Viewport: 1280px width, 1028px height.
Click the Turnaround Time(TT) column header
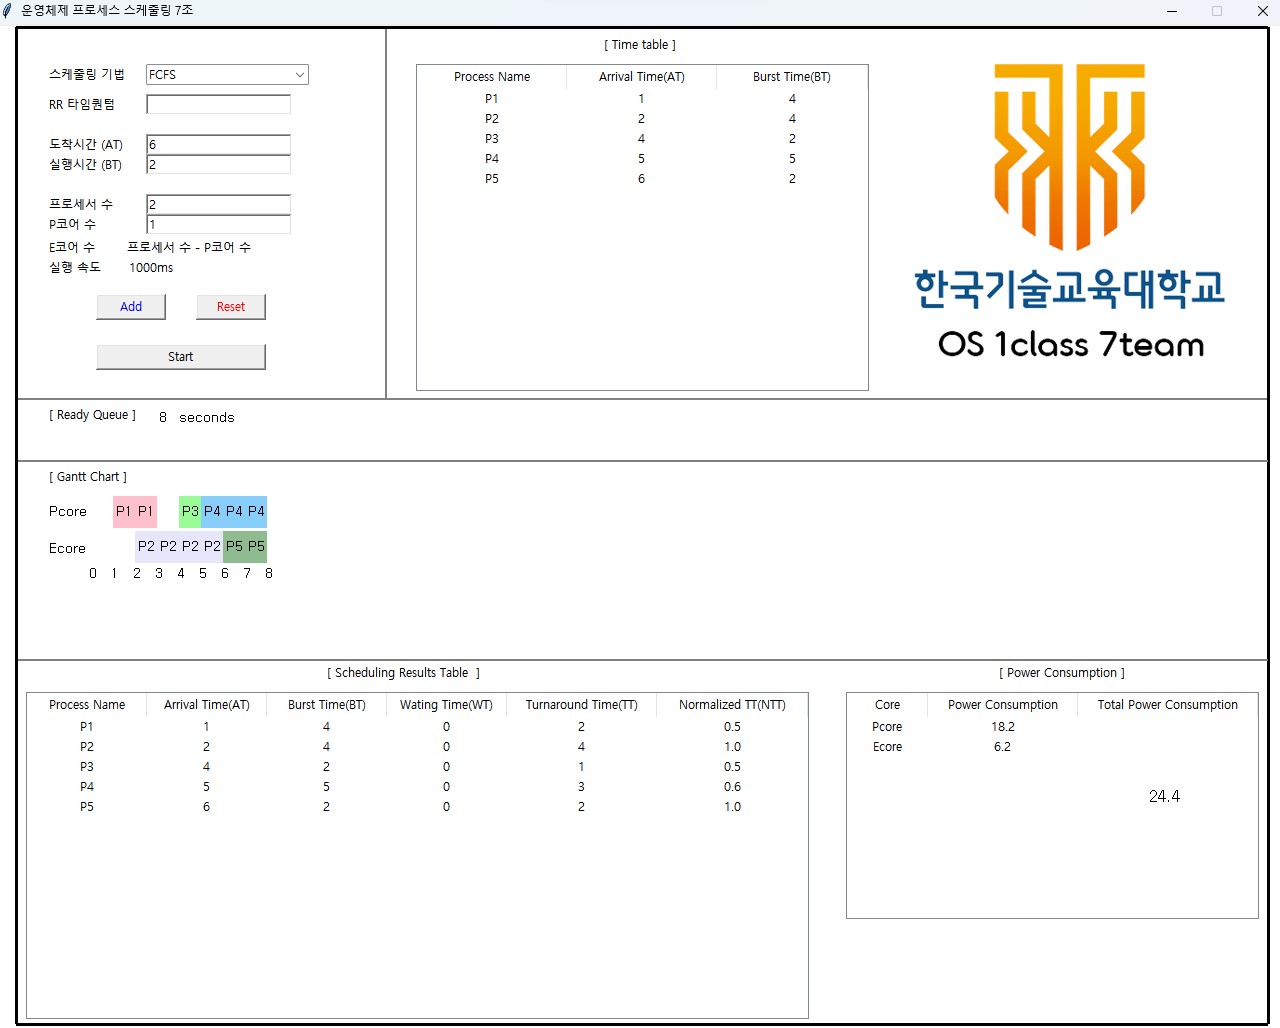click(582, 705)
